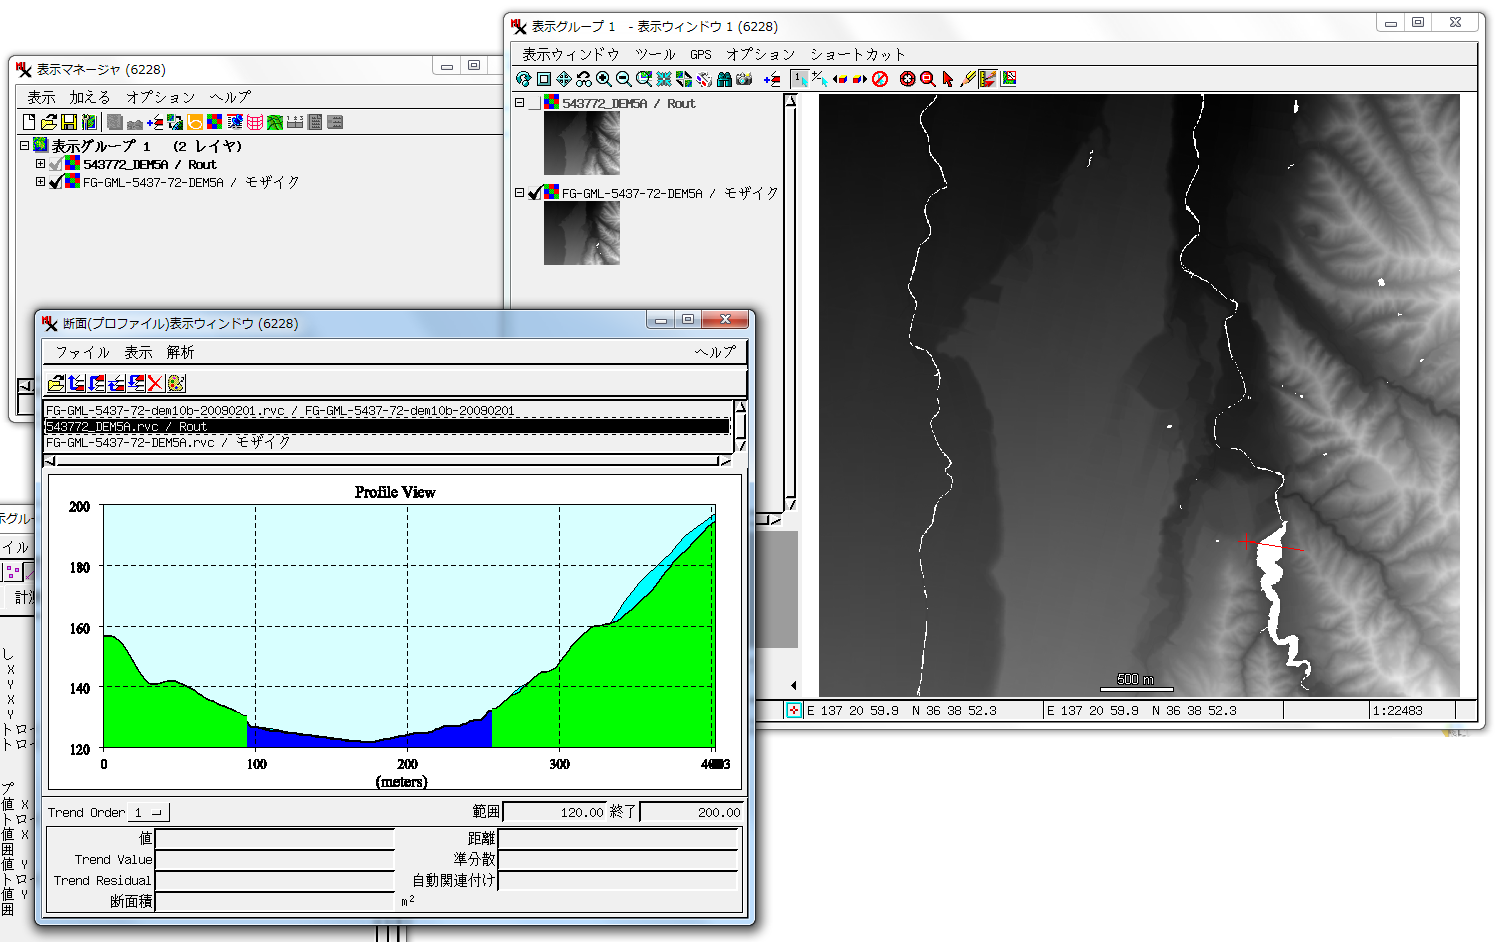The height and width of the screenshot is (942, 1499).
Task: Select the red arrow pointer tool
Action: [948, 79]
